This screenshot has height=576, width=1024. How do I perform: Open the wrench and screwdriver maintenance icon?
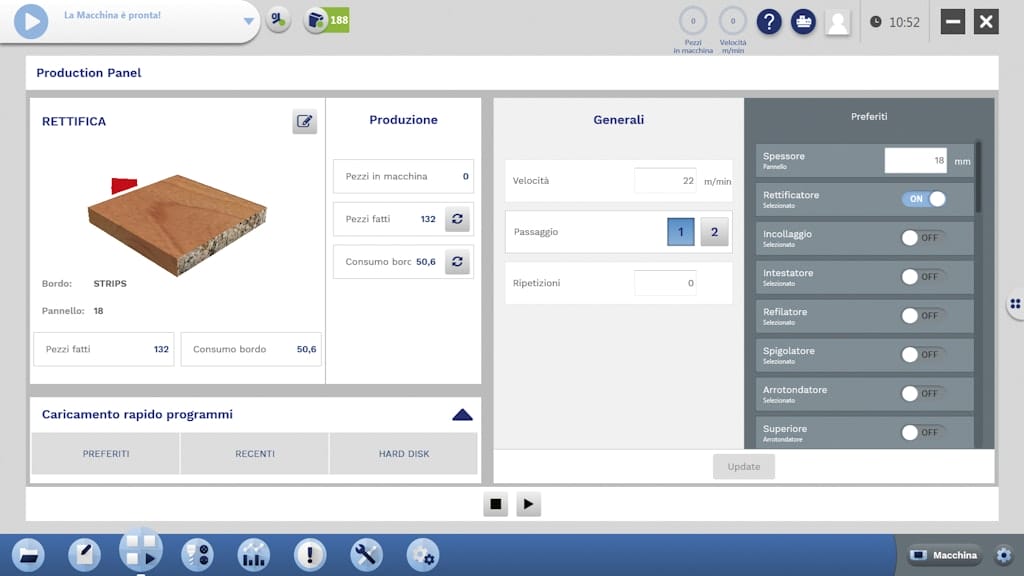(x=366, y=555)
